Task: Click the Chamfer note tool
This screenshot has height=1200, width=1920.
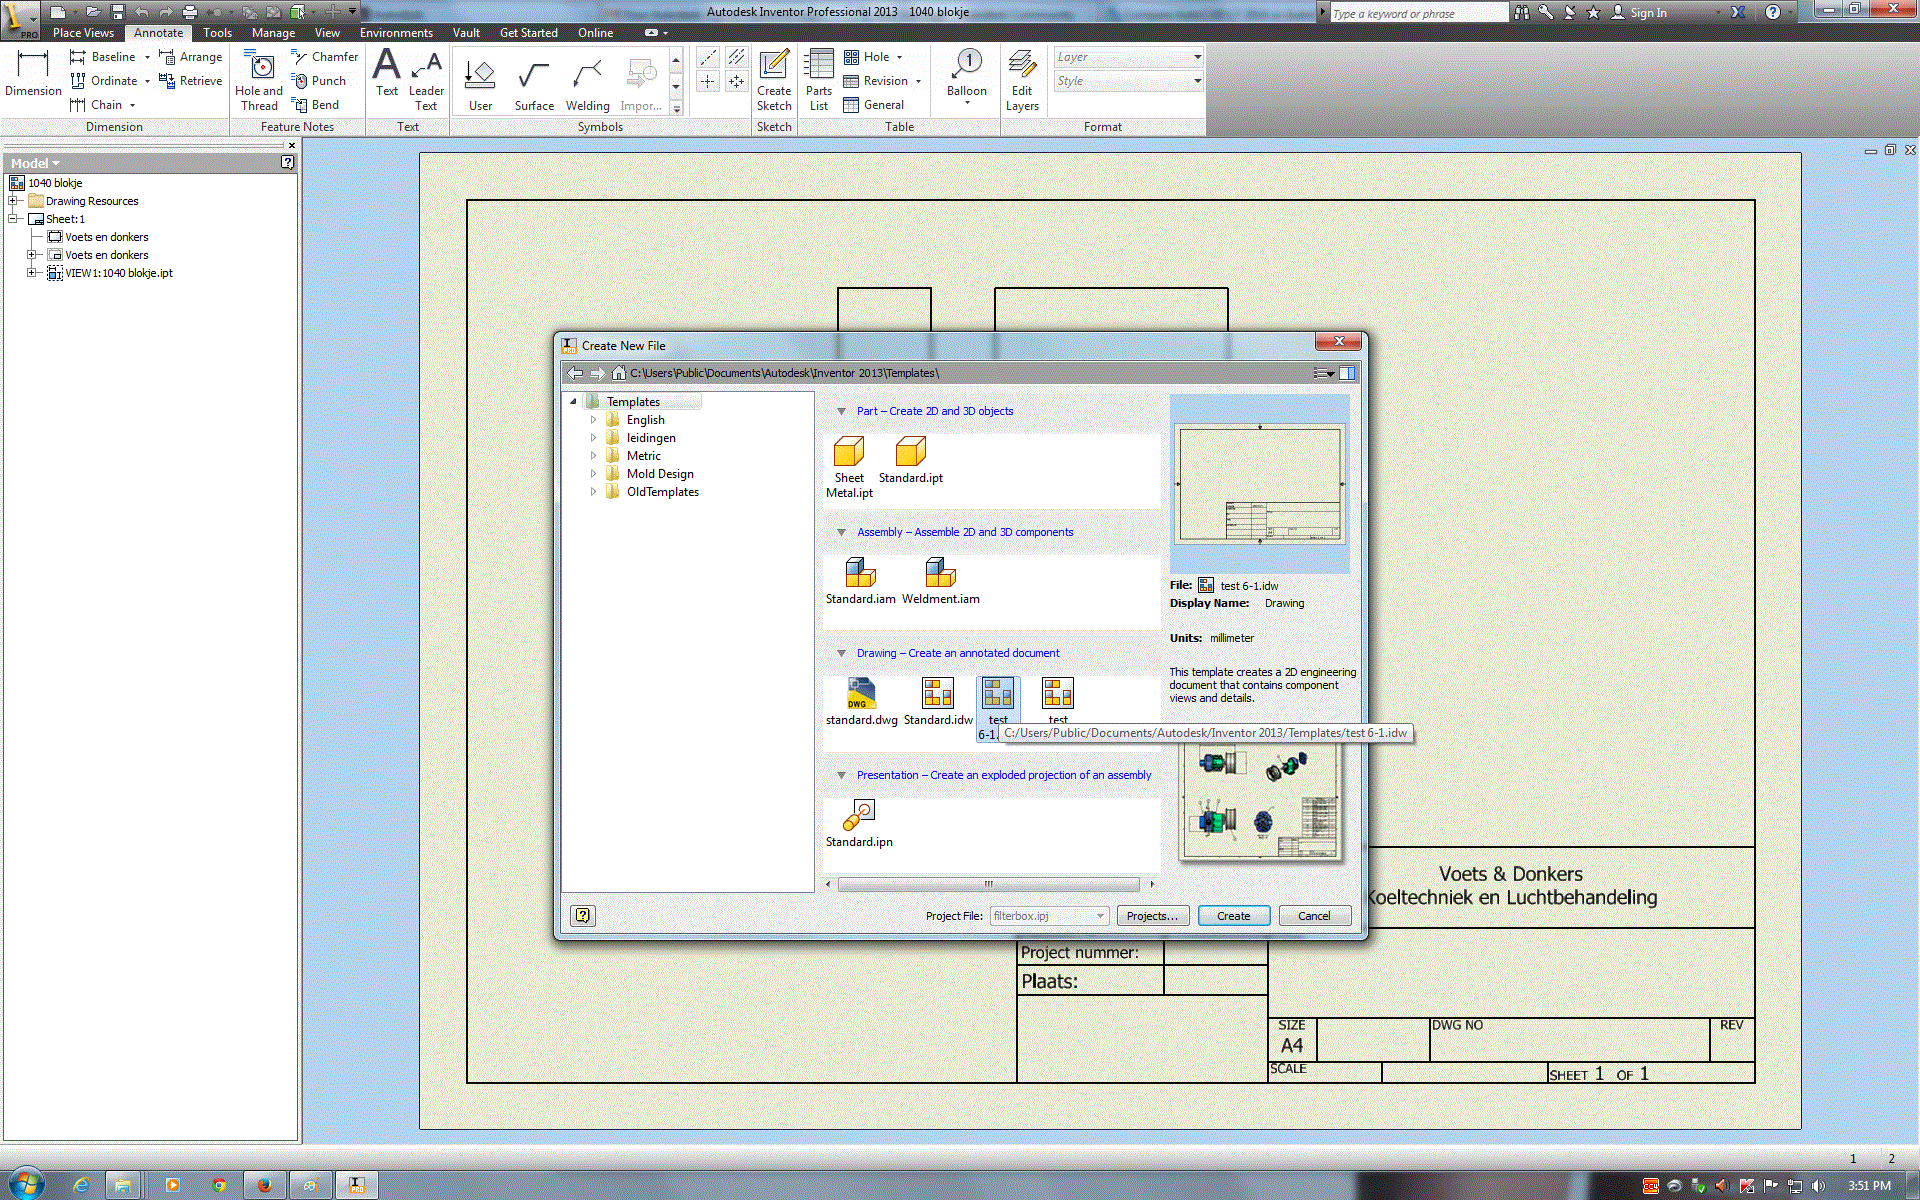Action: click(324, 57)
